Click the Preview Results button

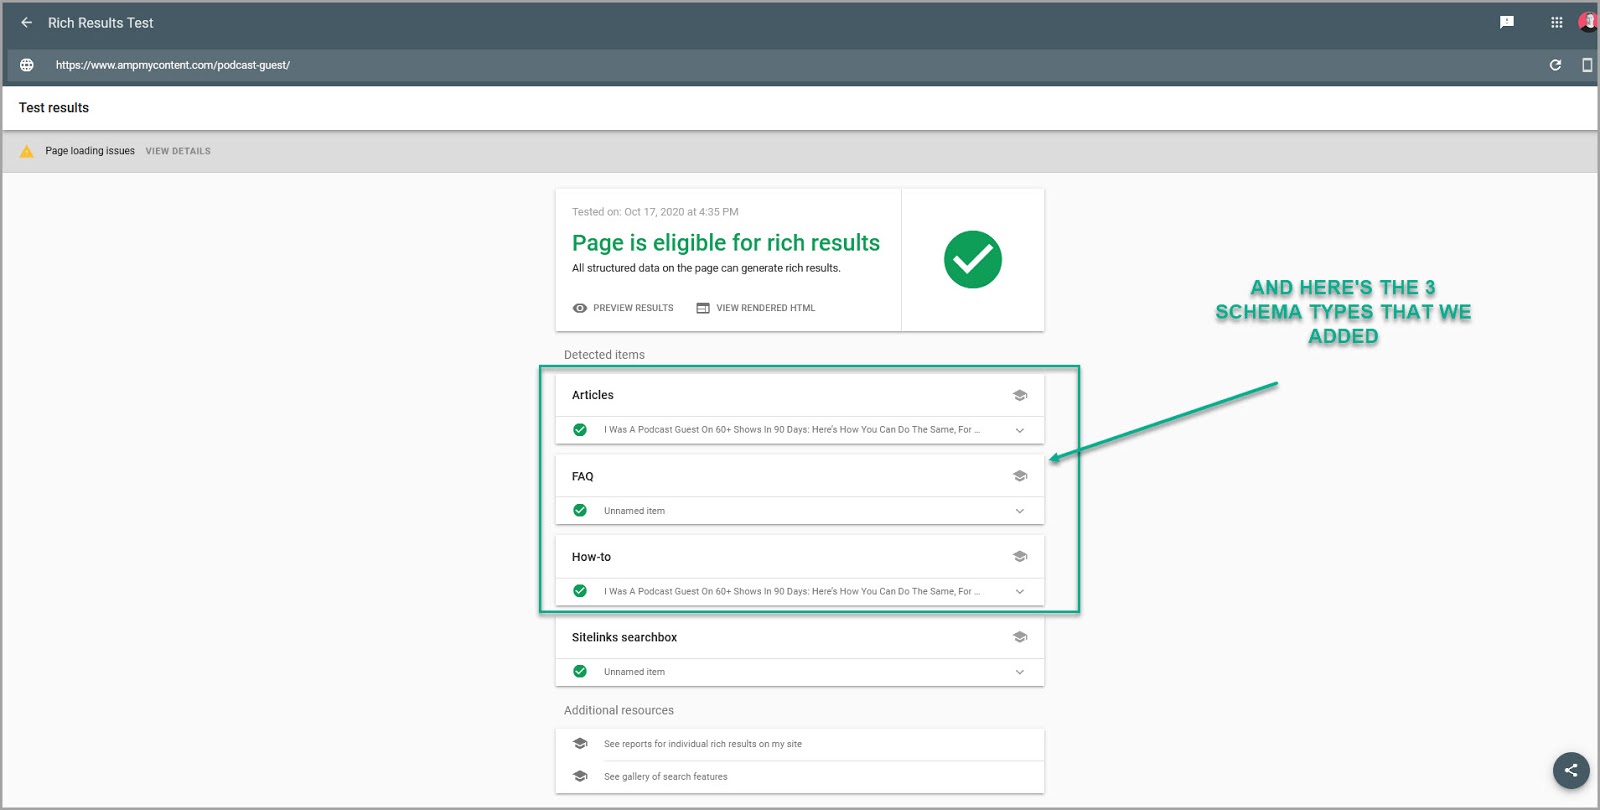pos(623,308)
